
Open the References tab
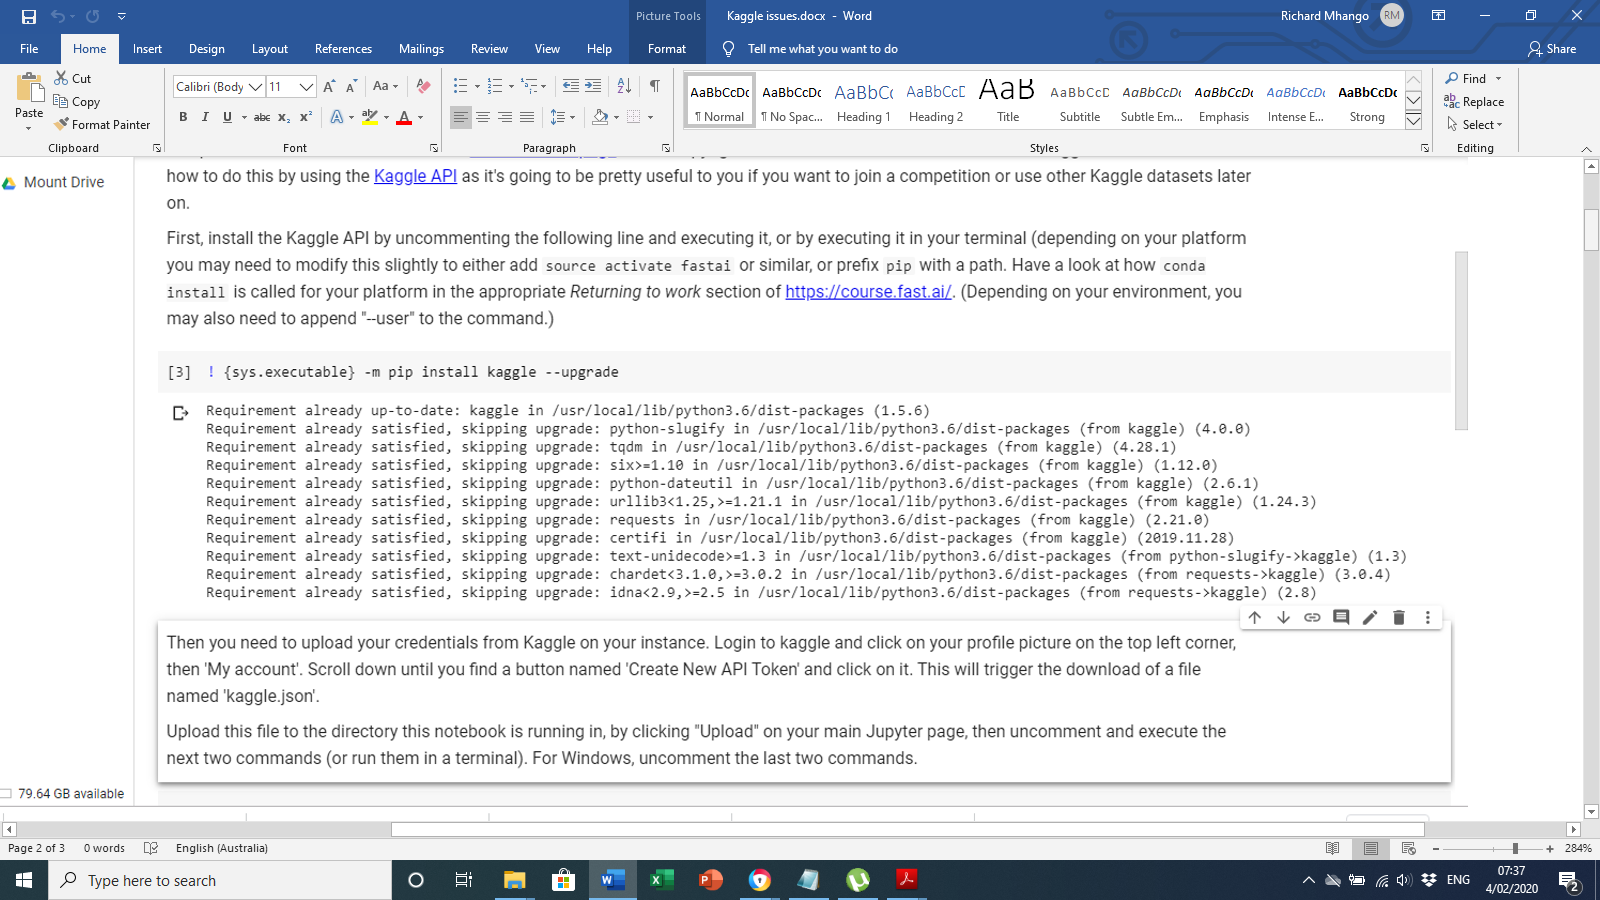[343, 48]
